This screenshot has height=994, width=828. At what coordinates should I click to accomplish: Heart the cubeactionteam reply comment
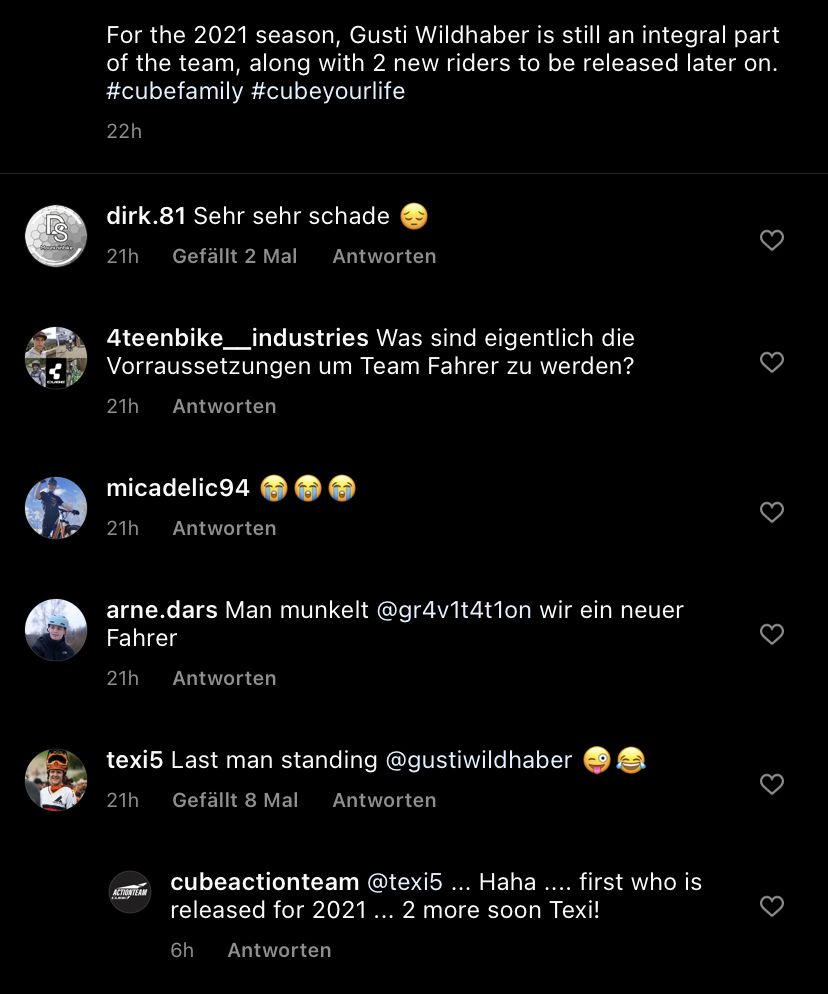click(771, 906)
